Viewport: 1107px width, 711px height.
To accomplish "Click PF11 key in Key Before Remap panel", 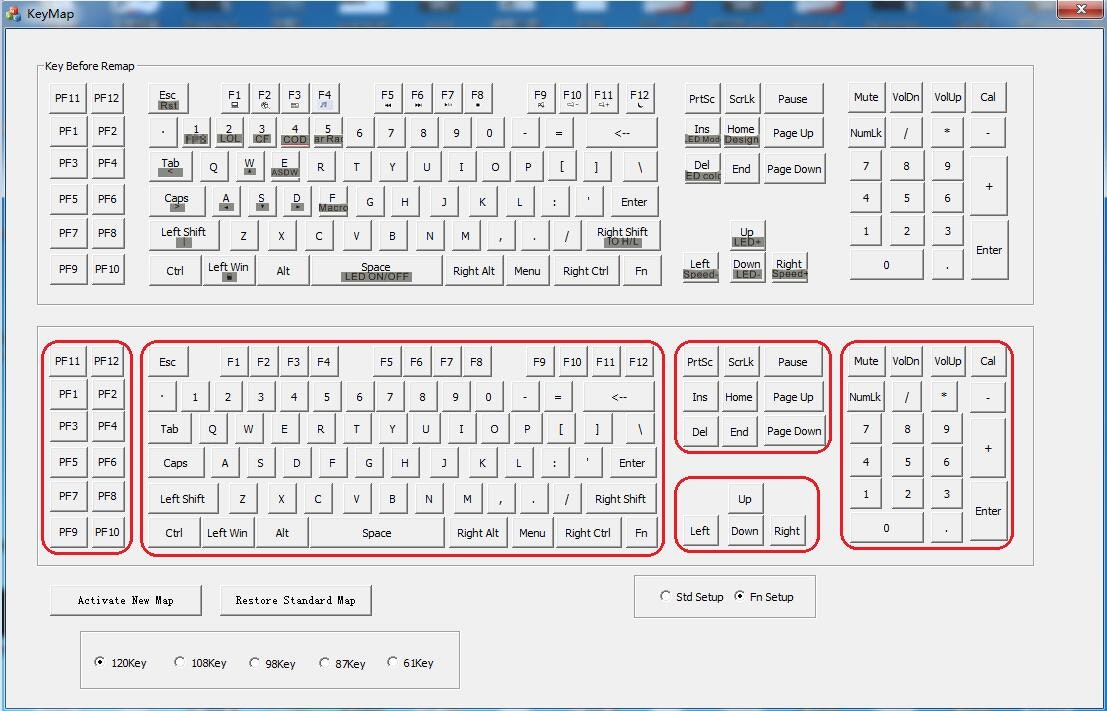I will click(x=68, y=98).
